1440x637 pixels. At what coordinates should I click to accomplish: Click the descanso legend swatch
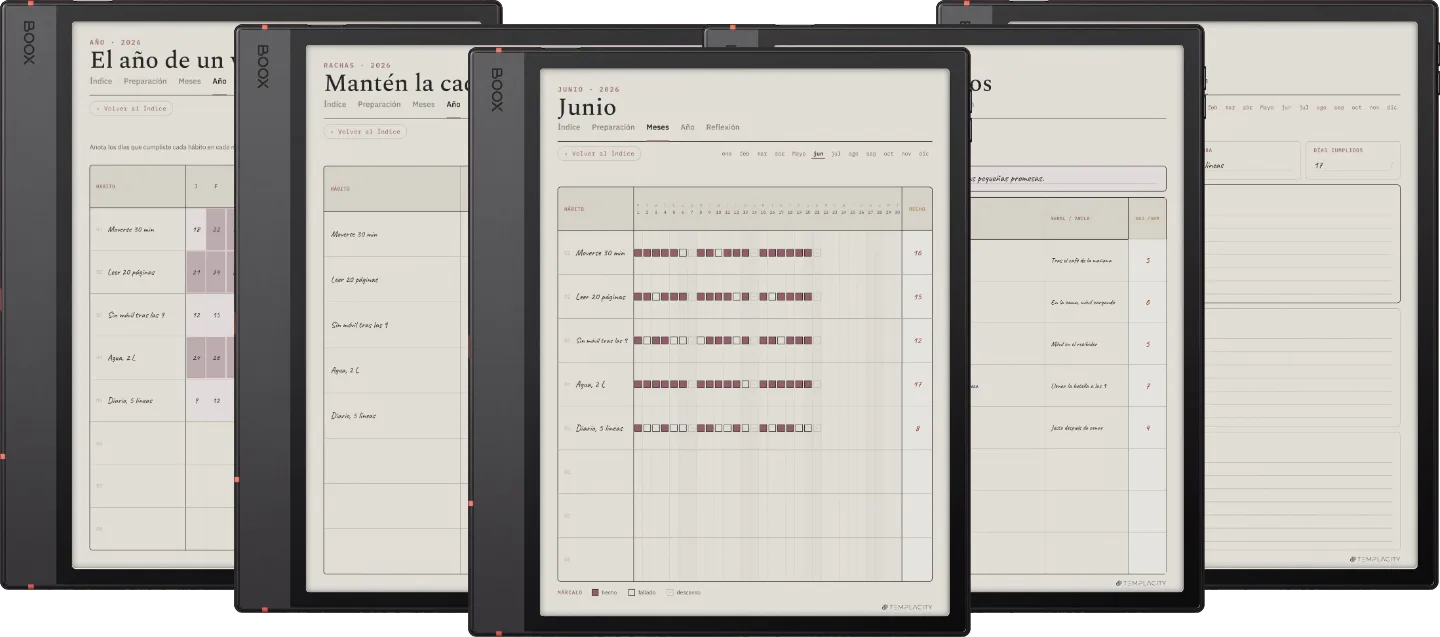click(x=670, y=592)
